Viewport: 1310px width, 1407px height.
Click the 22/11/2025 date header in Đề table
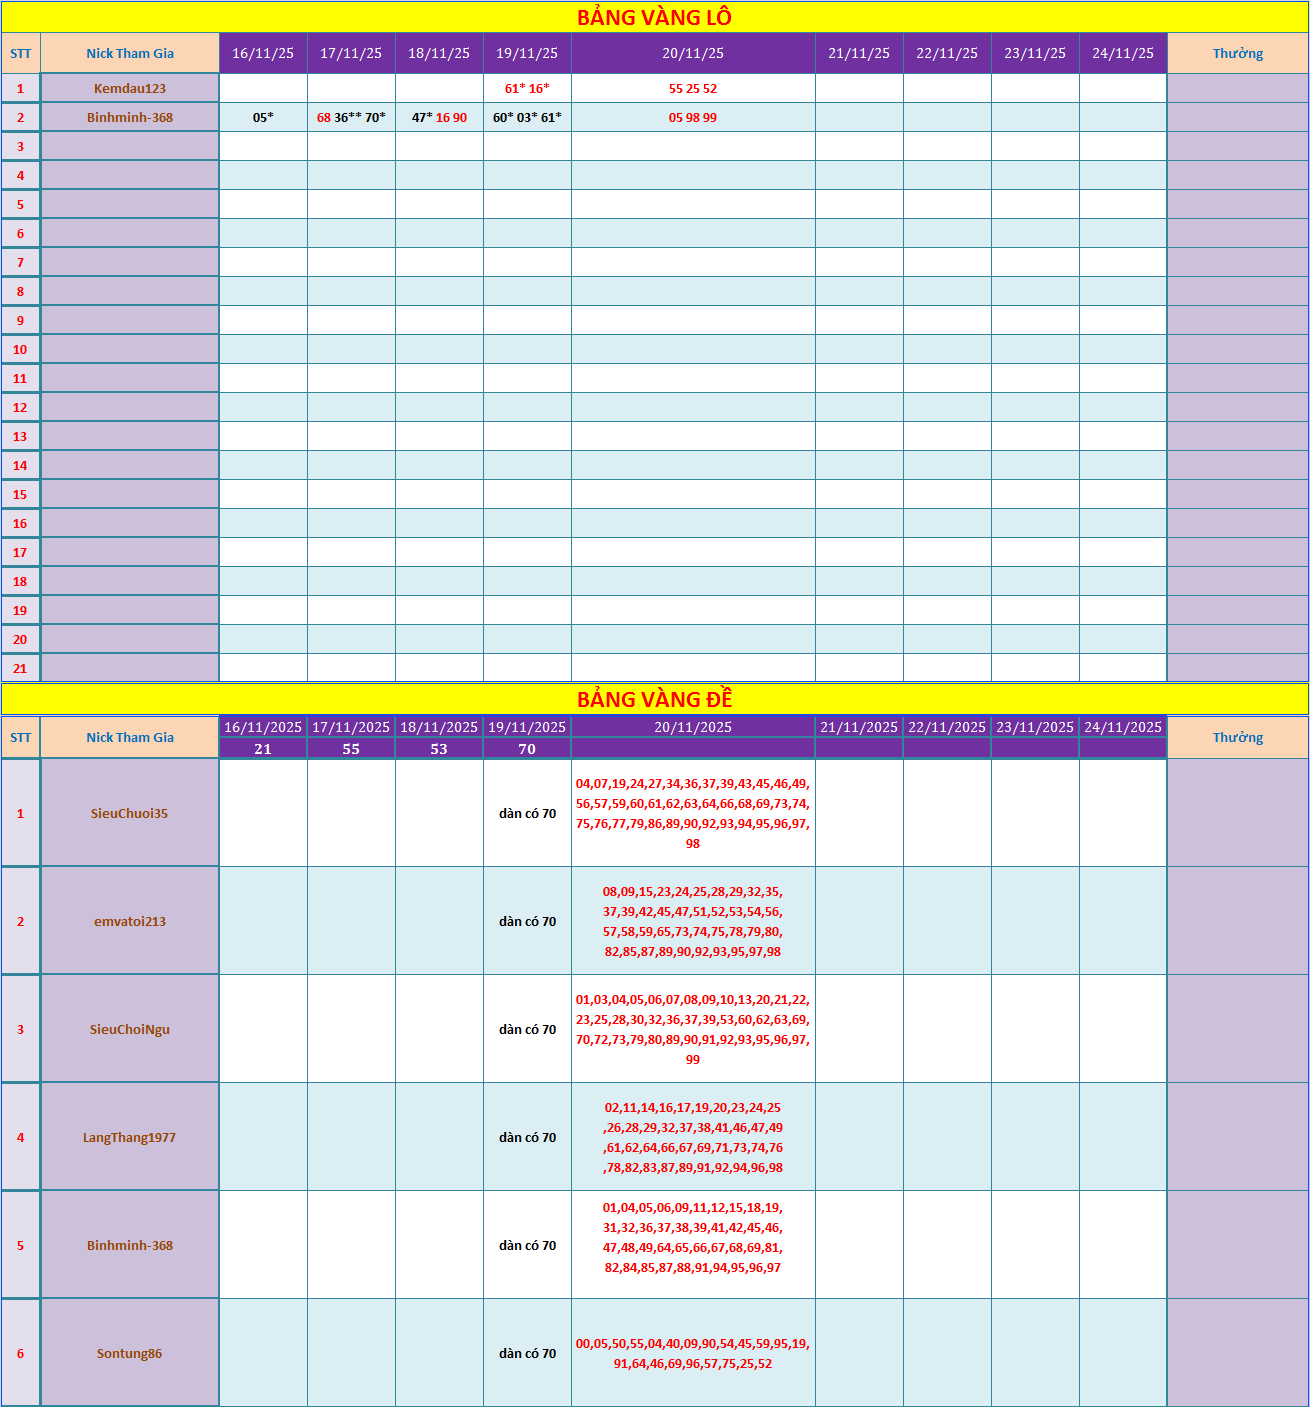click(x=947, y=727)
